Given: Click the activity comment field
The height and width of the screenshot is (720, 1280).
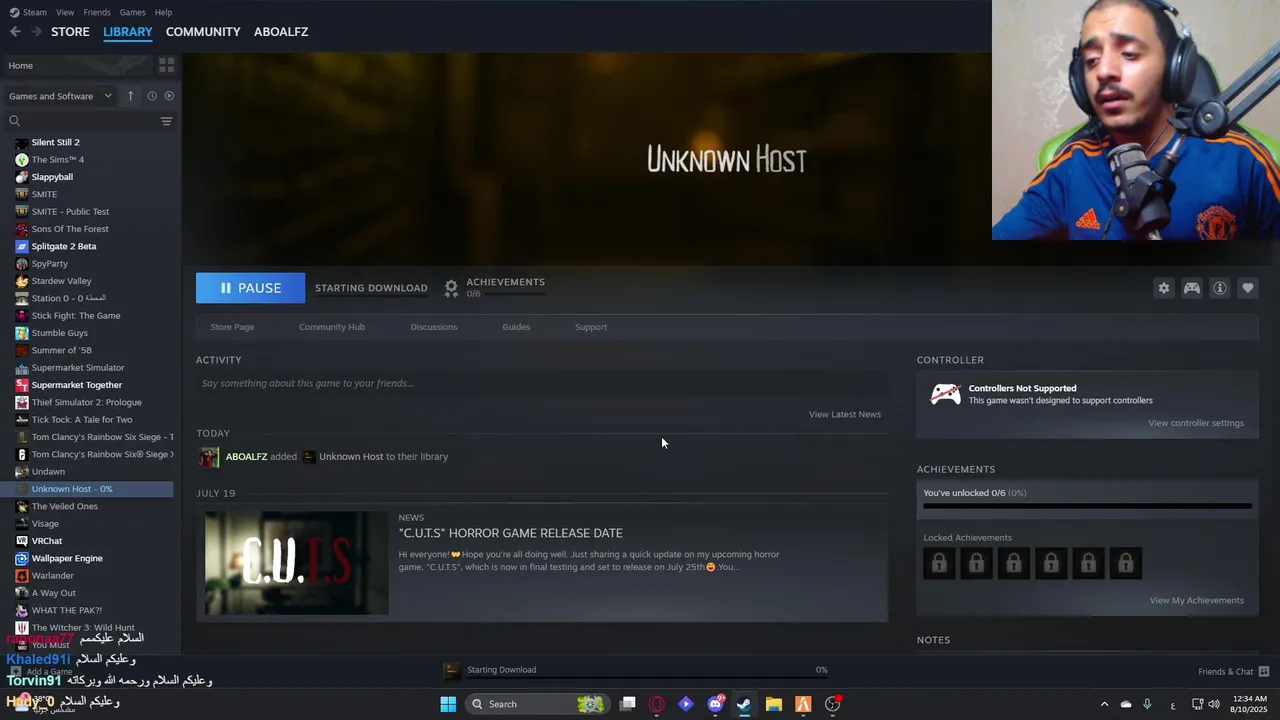Looking at the screenshot, I should tap(542, 383).
